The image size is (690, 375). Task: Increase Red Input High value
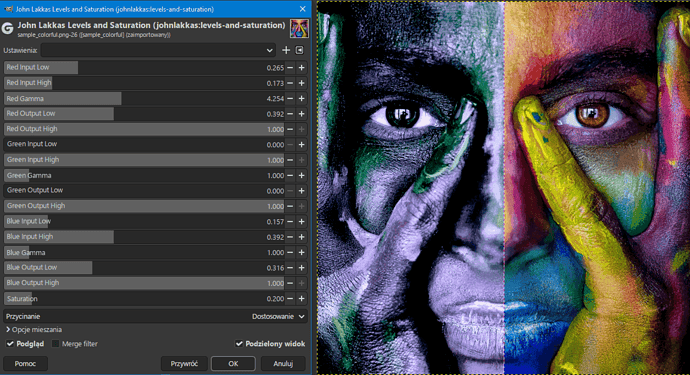click(x=301, y=83)
